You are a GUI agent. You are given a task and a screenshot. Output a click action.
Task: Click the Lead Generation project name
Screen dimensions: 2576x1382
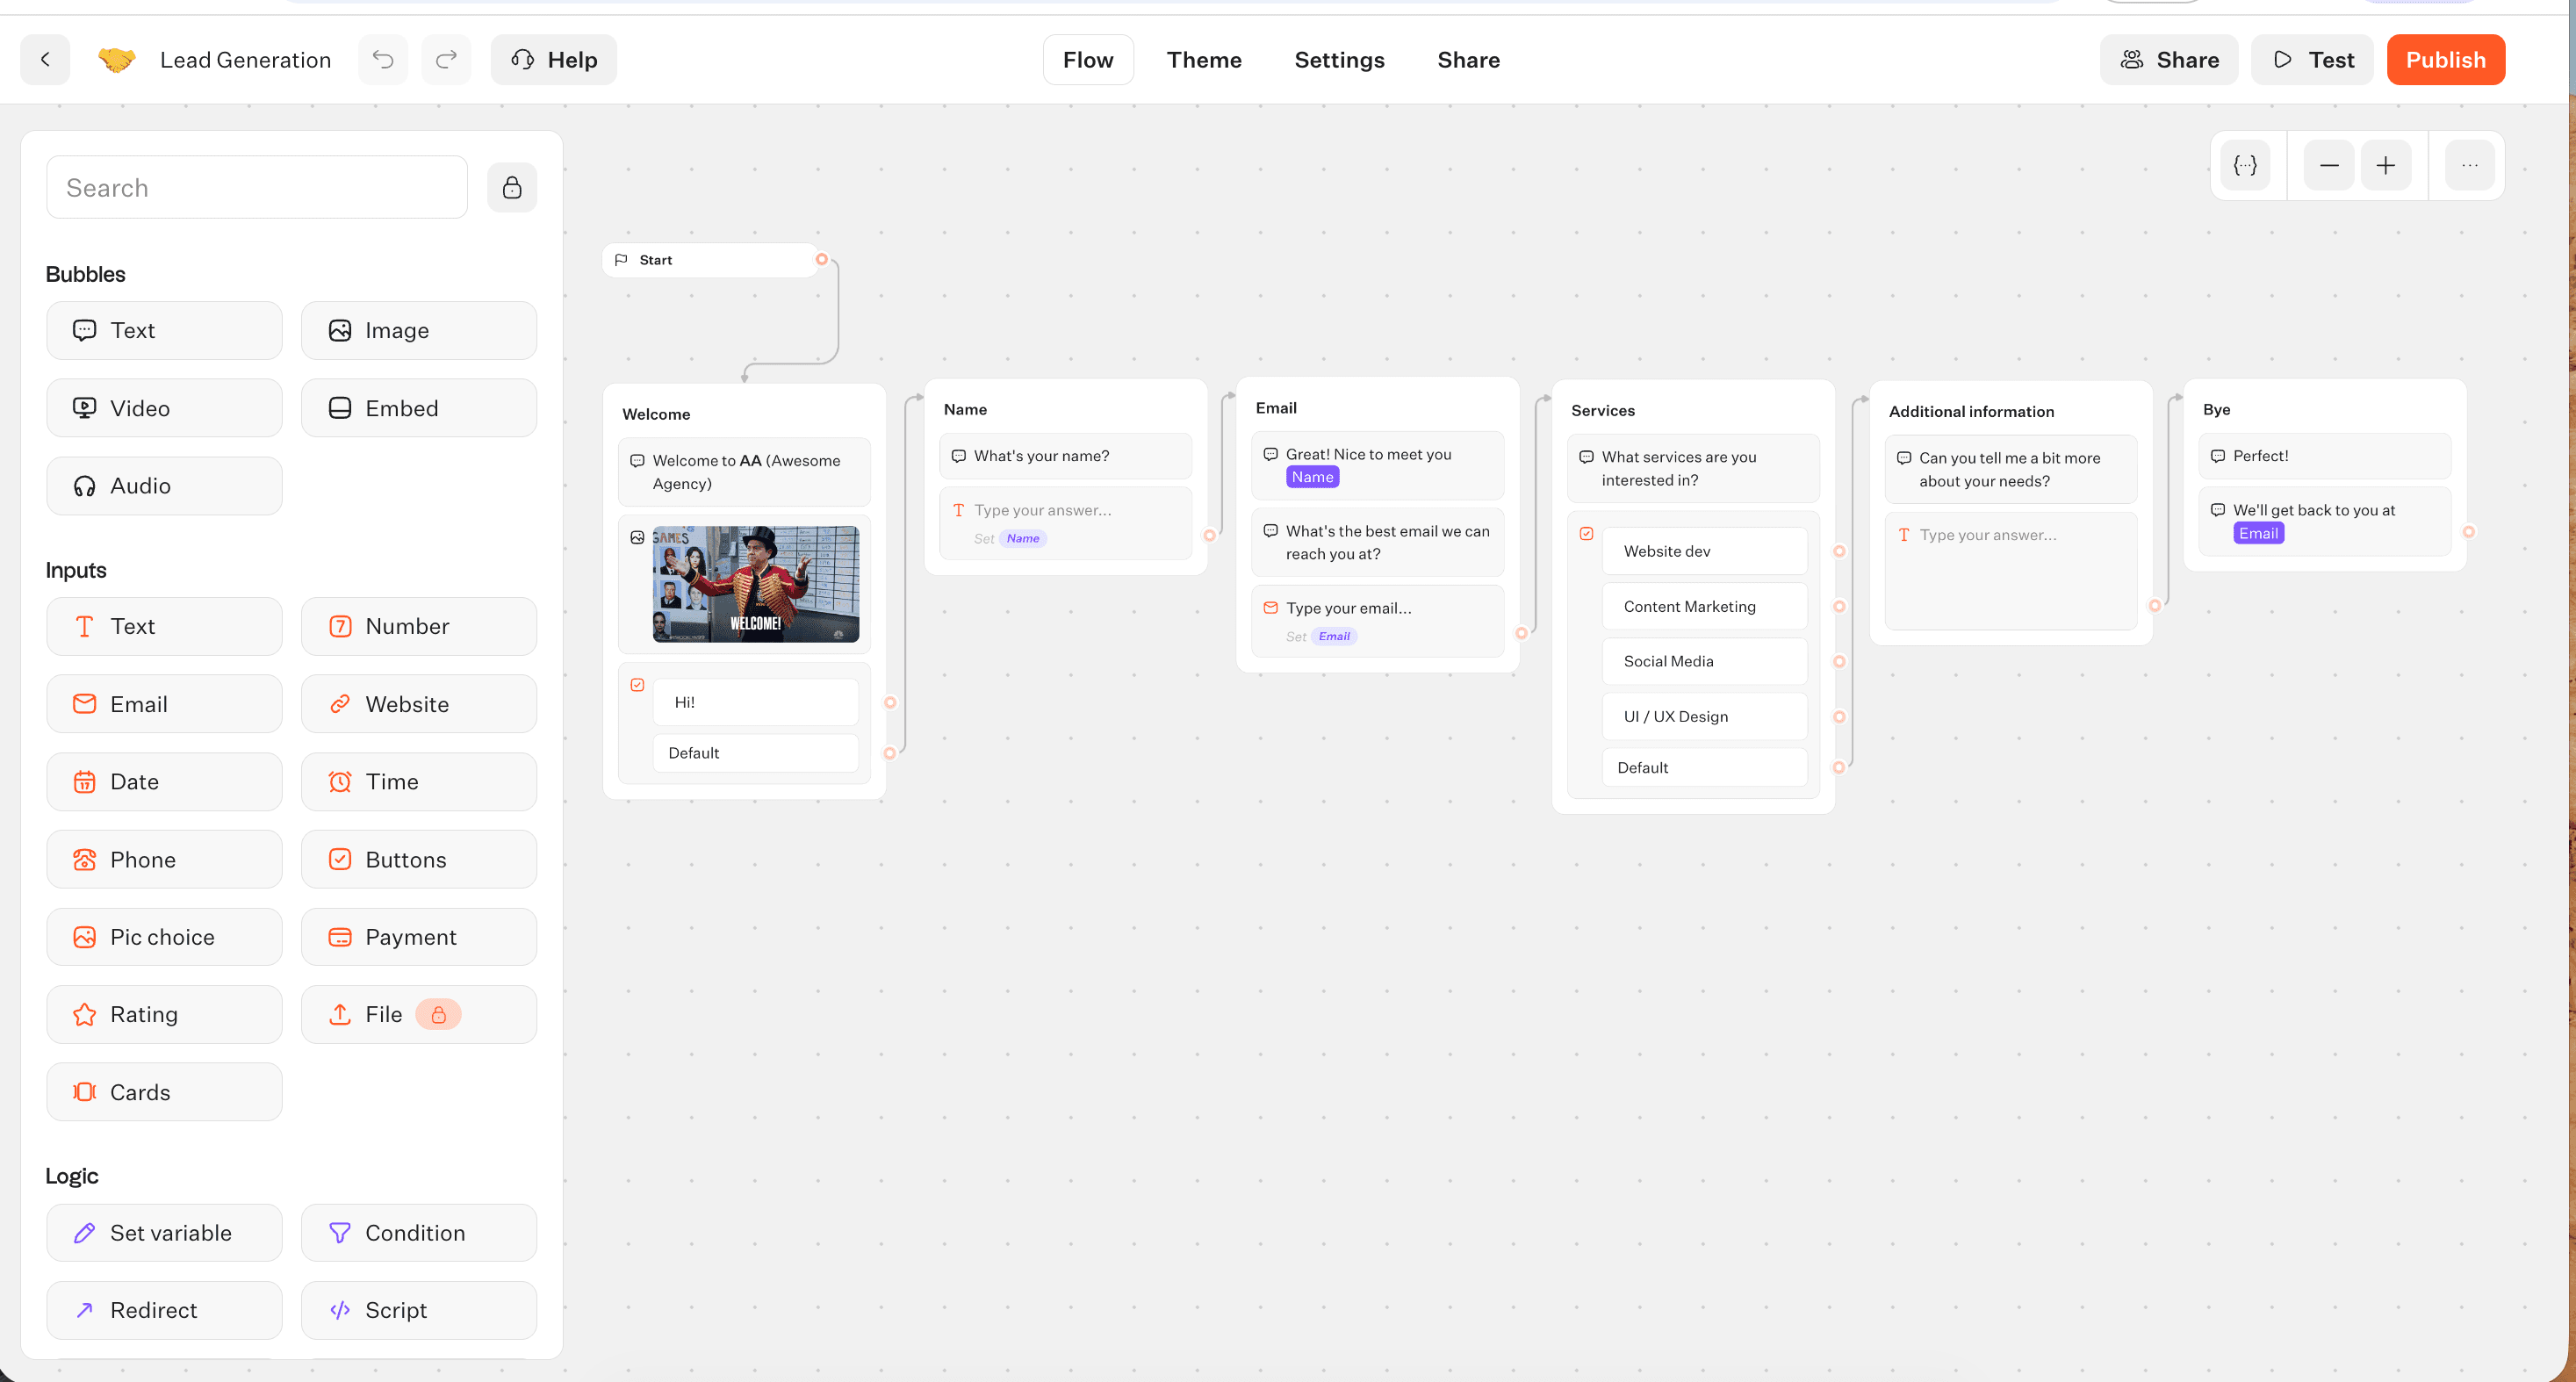tap(245, 60)
